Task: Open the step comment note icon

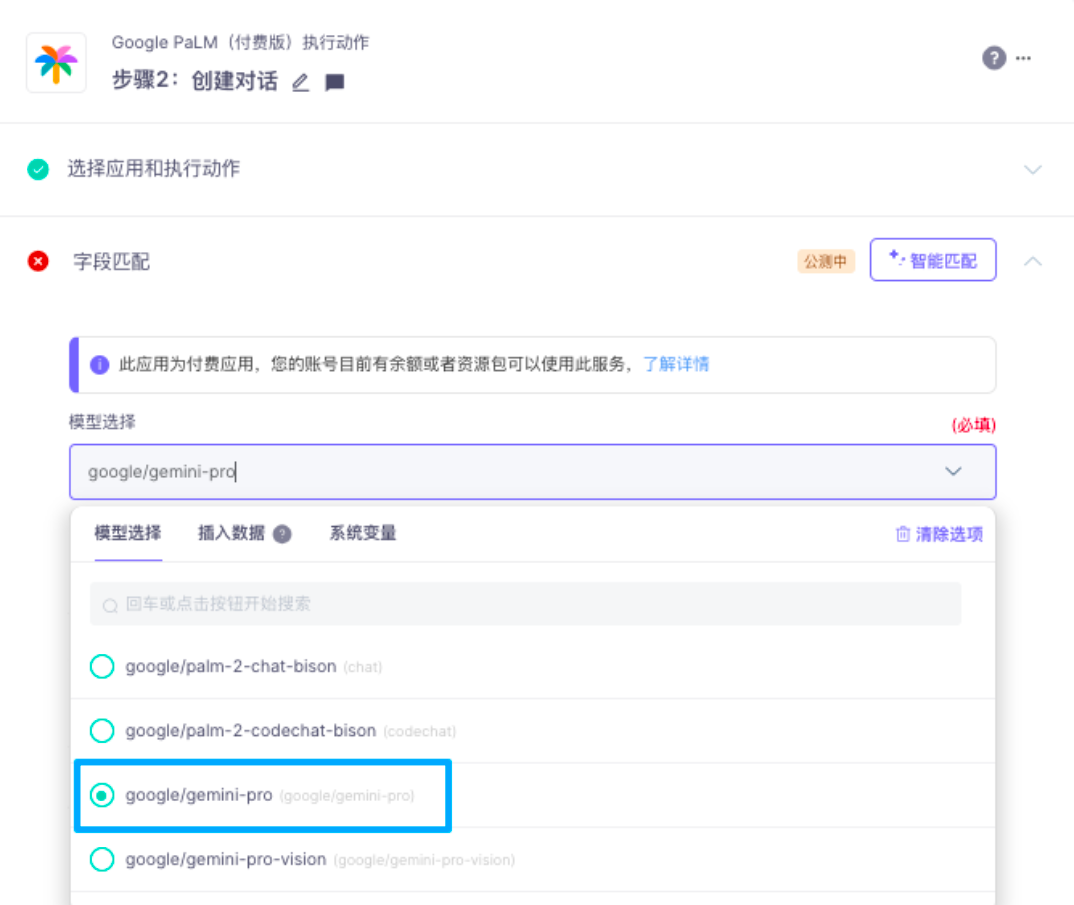Action: pos(334,82)
